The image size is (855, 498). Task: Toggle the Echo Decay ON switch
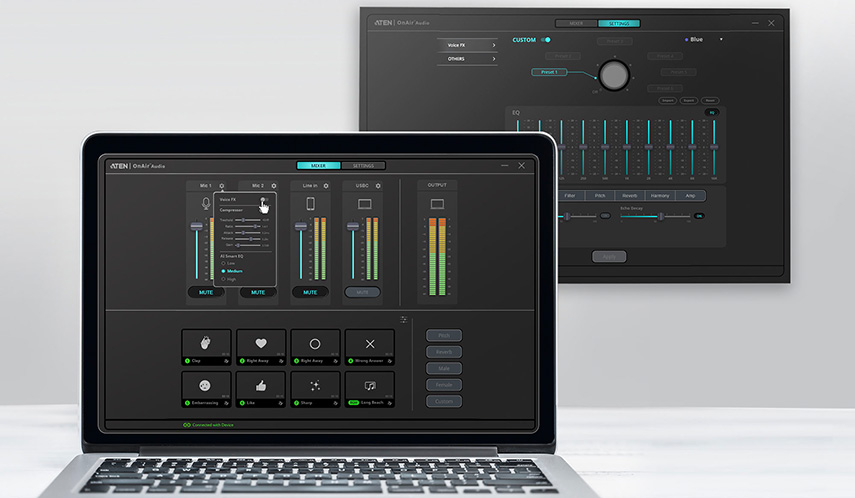(x=699, y=216)
